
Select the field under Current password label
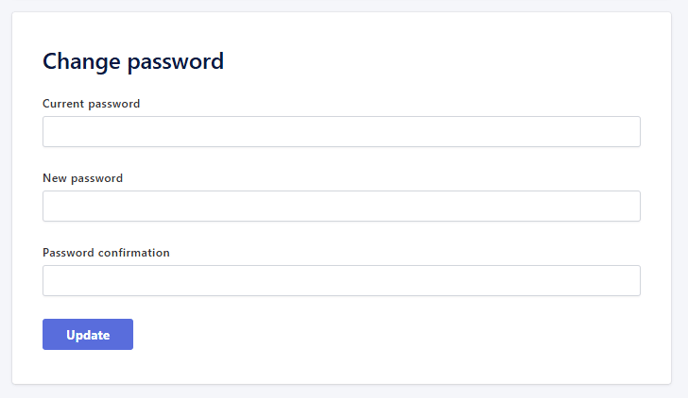tap(341, 132)
